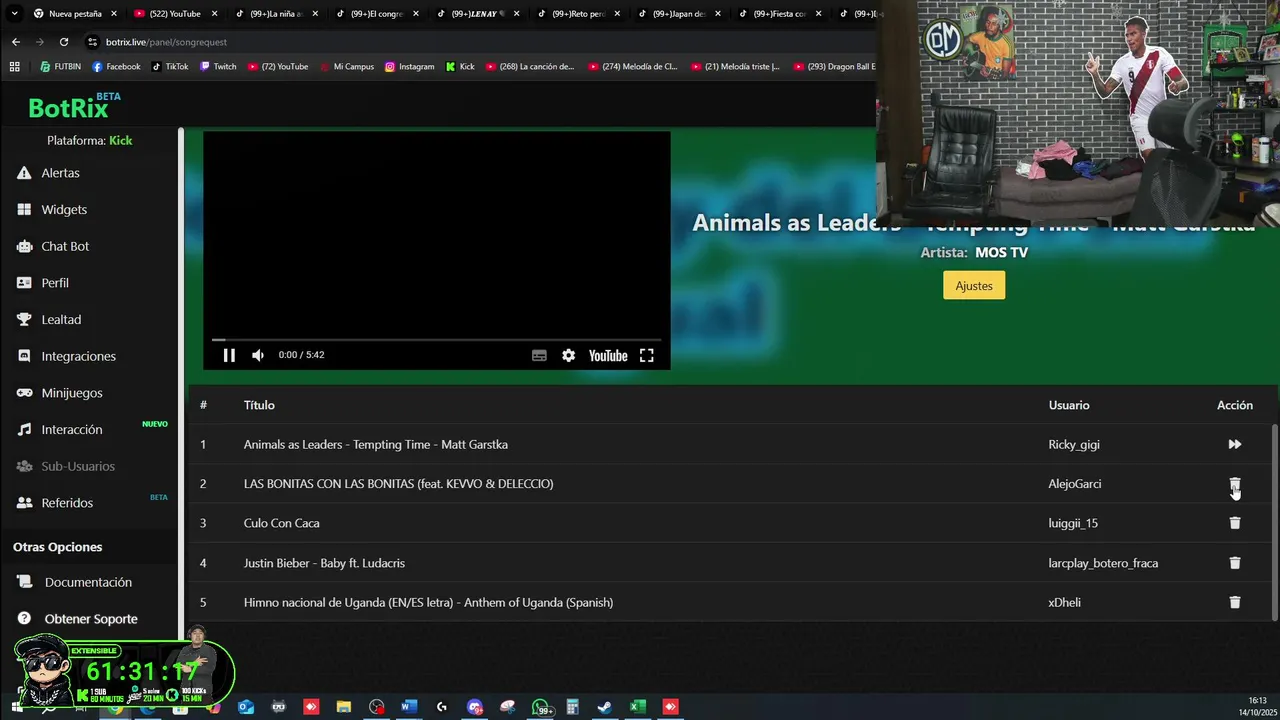Seek on the video progress bar
The width and height of the screenshot is (1280, 720).
coord(436,340)
